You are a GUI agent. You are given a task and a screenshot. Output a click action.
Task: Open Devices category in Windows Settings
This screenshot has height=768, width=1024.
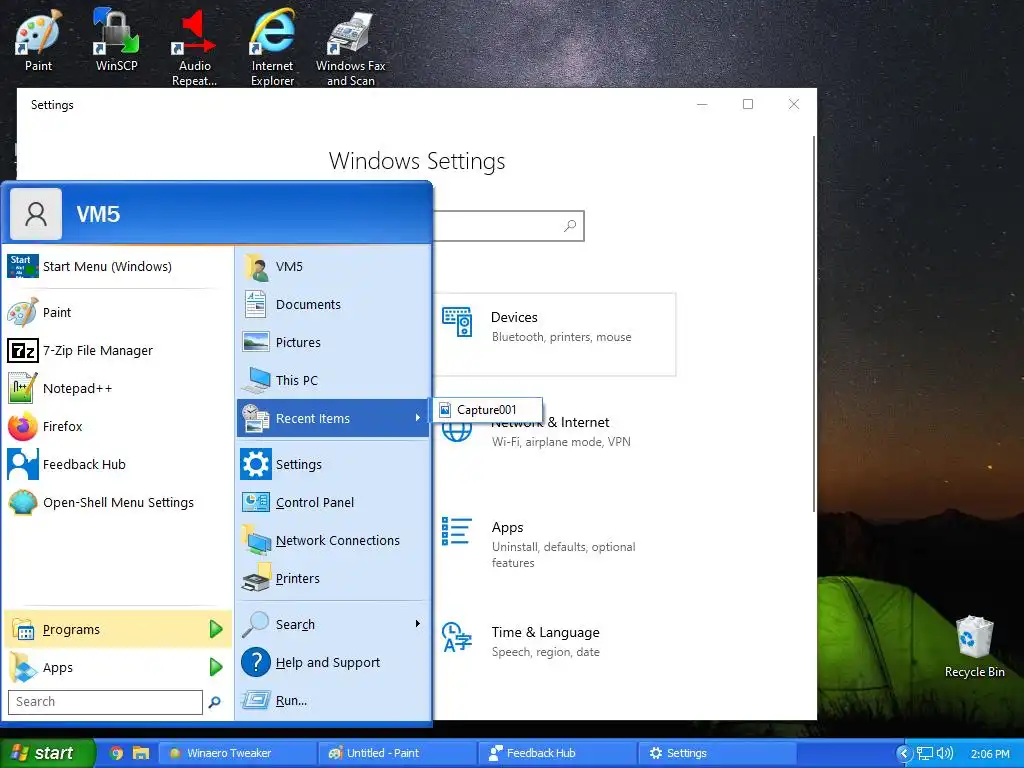pos(554,334)
